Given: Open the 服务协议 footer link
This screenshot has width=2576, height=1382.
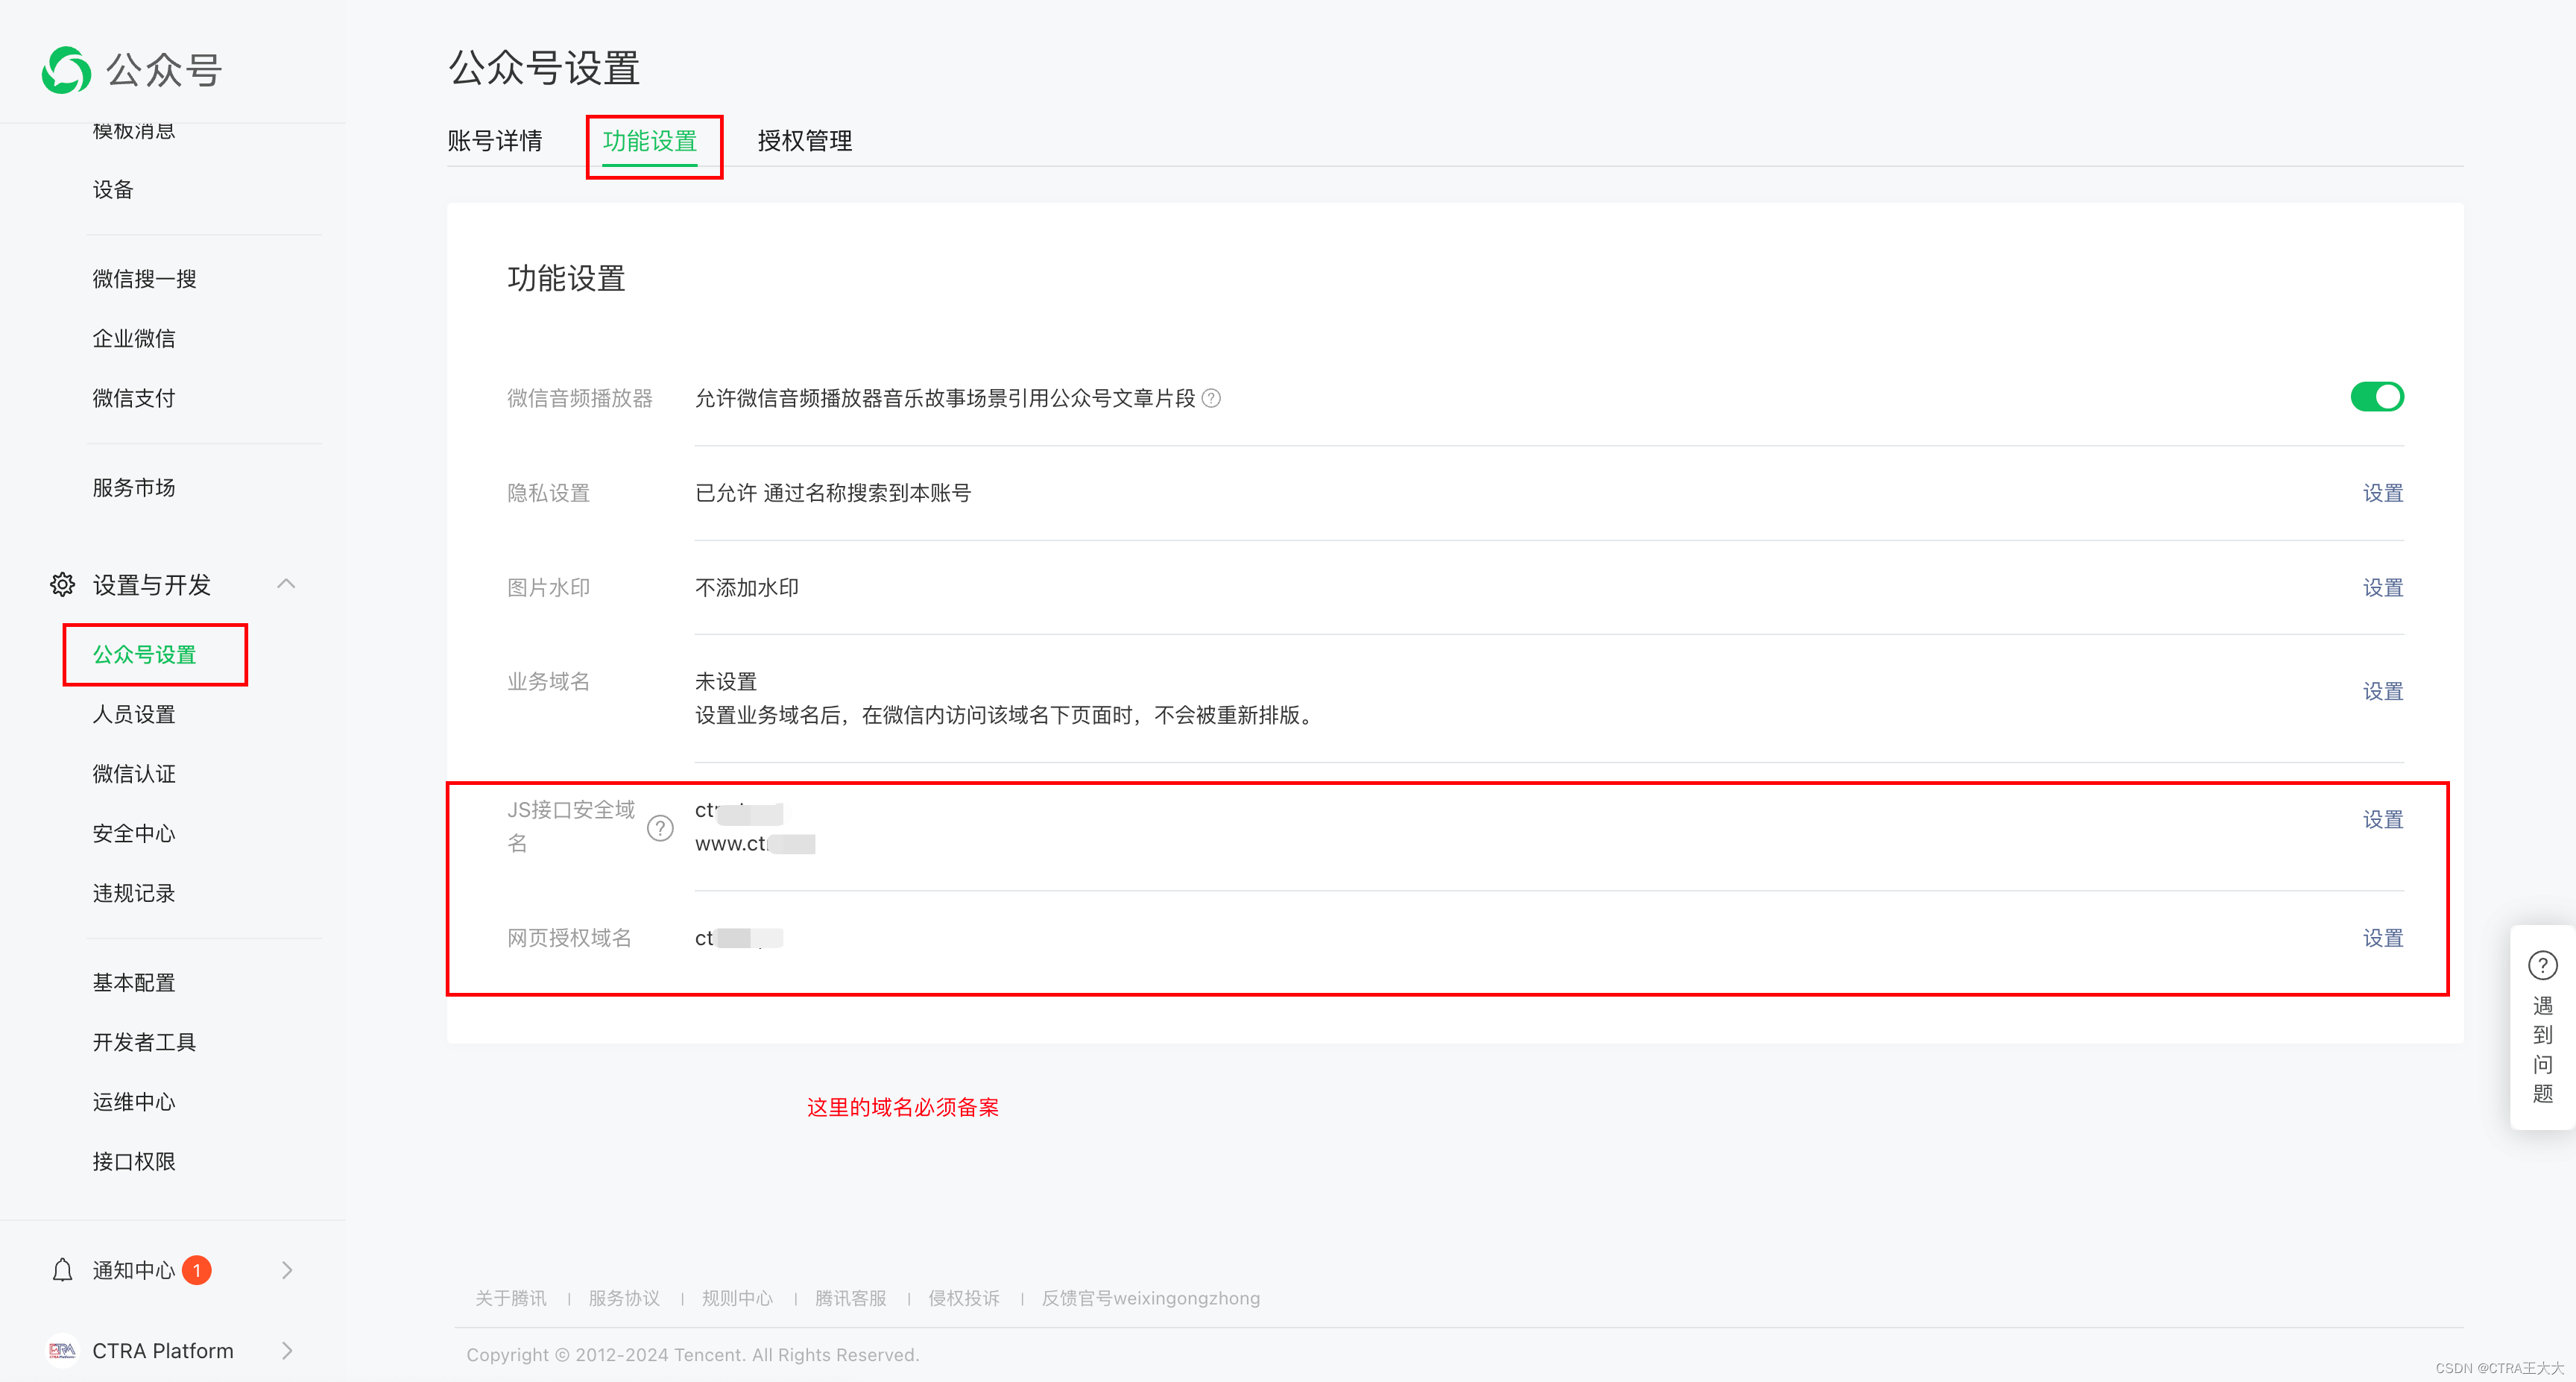Looking at the screenshot, I should coord(624,1298).
